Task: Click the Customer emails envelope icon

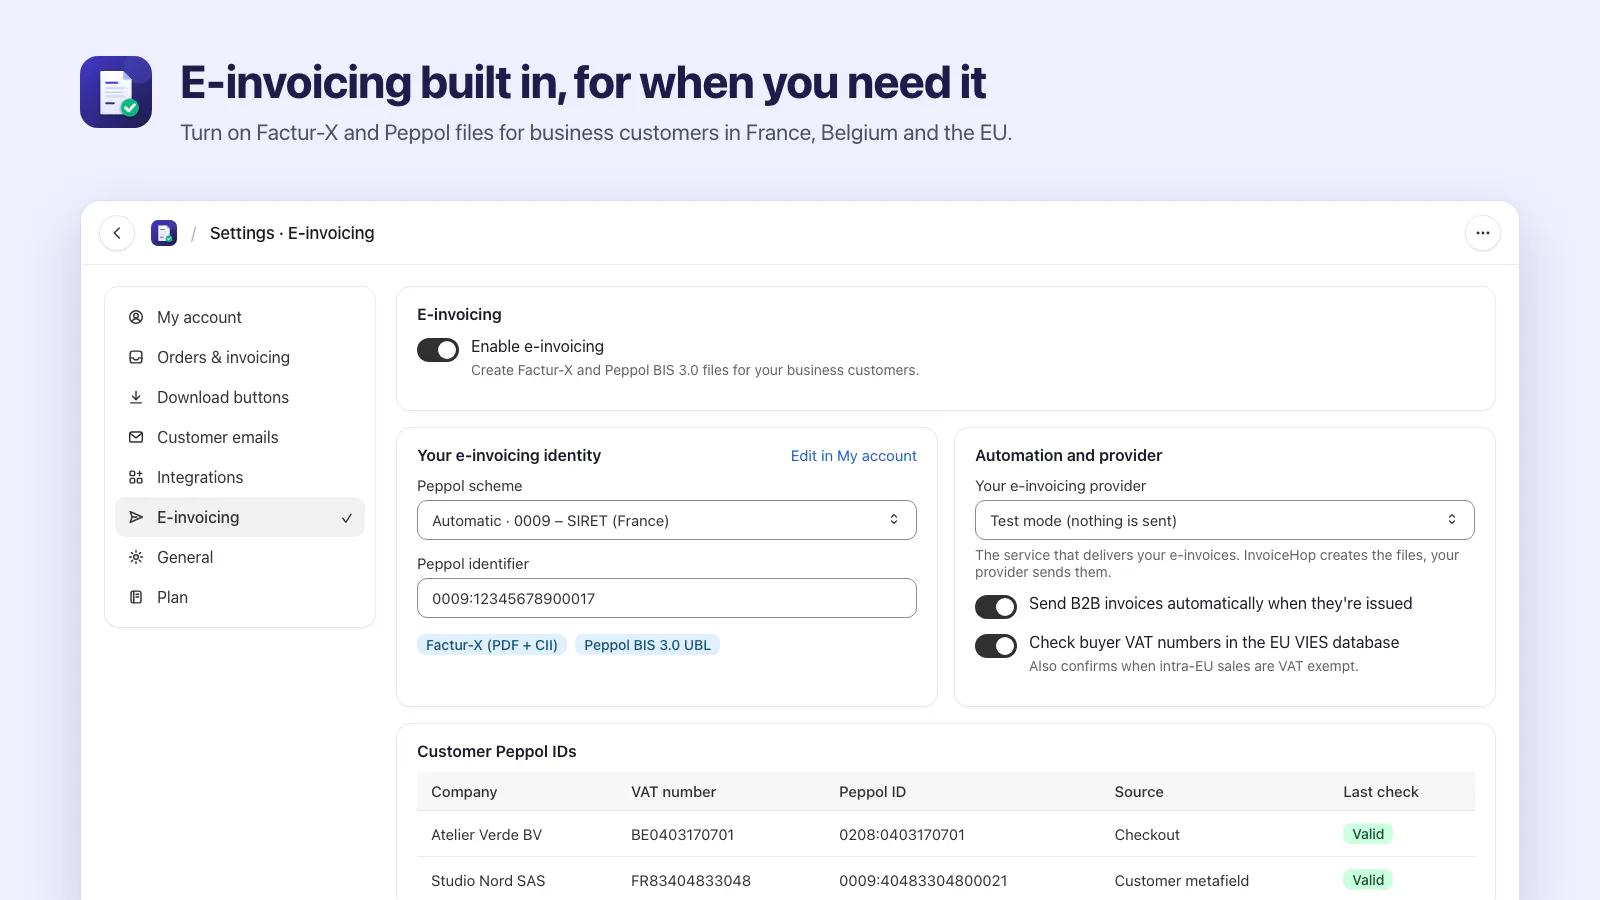Action: tap(136, 437)
